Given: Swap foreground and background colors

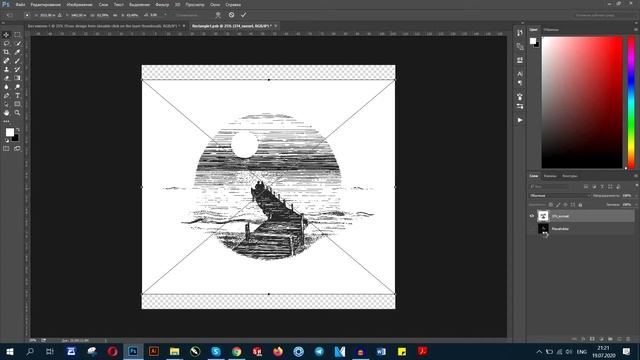Looking at the screenshot, I should coord(18,130).
